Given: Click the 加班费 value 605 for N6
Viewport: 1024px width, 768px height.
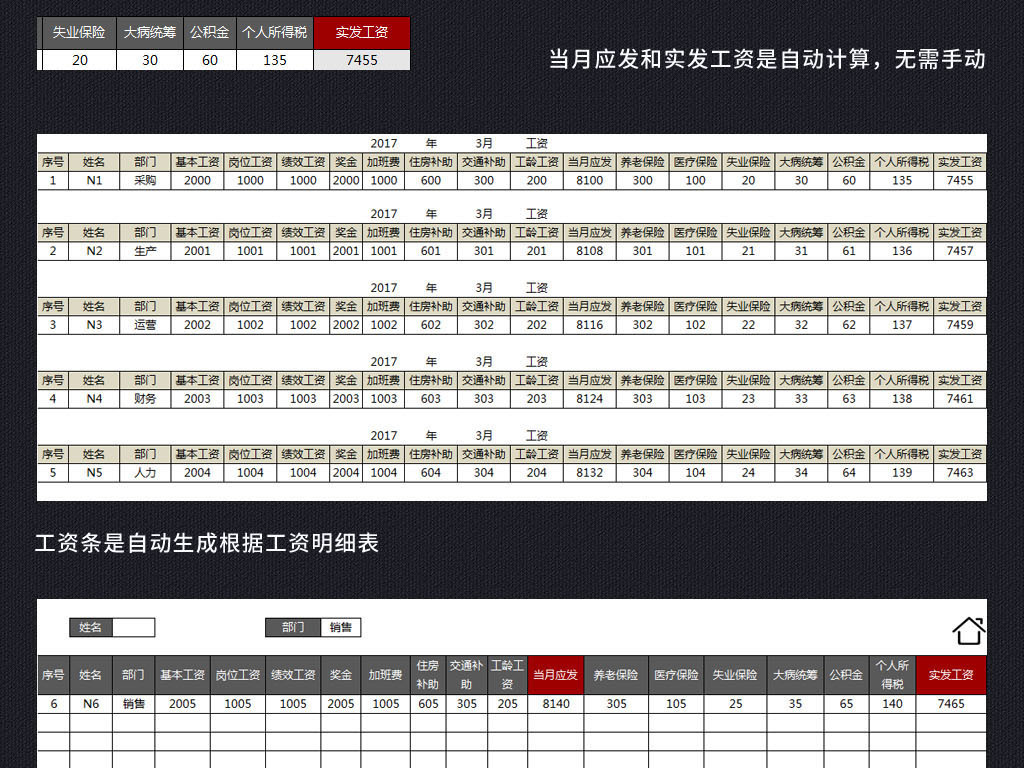Looking at the screenshot, I should coord(428,704).
